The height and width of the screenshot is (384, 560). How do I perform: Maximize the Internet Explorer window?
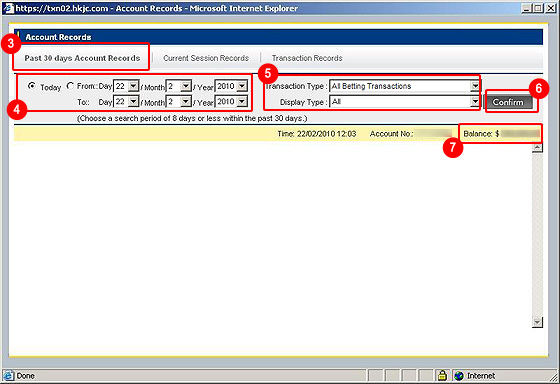tap(538, 8)
